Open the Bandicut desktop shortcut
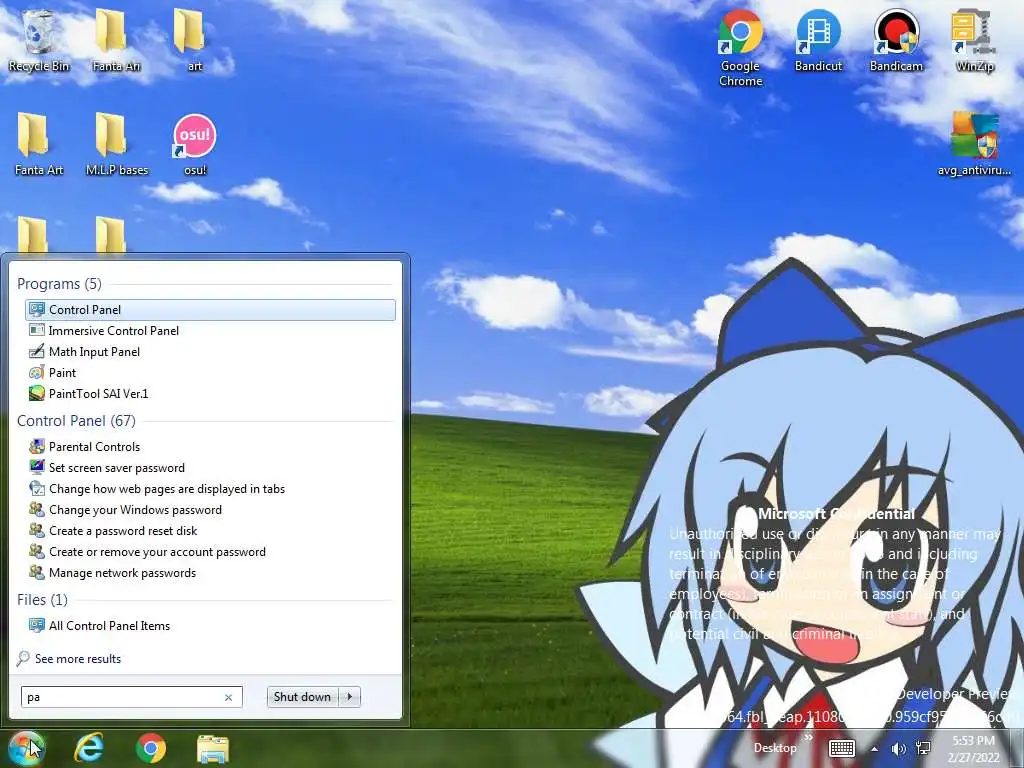 818,40
